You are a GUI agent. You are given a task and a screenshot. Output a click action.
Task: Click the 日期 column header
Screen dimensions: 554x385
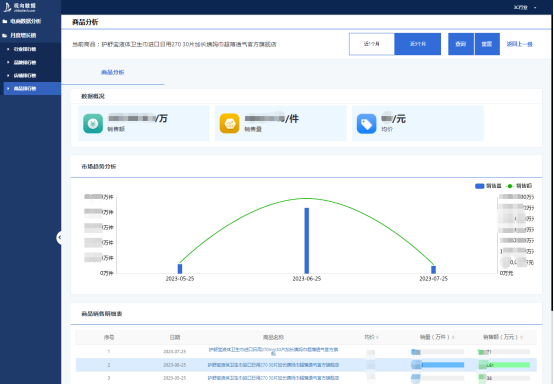click(175, 337)
